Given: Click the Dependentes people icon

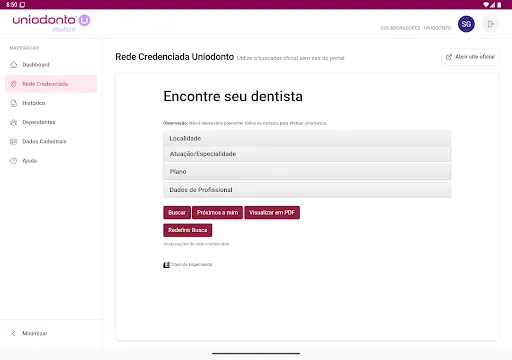Looking at the screenshot, I should point(14,122).
